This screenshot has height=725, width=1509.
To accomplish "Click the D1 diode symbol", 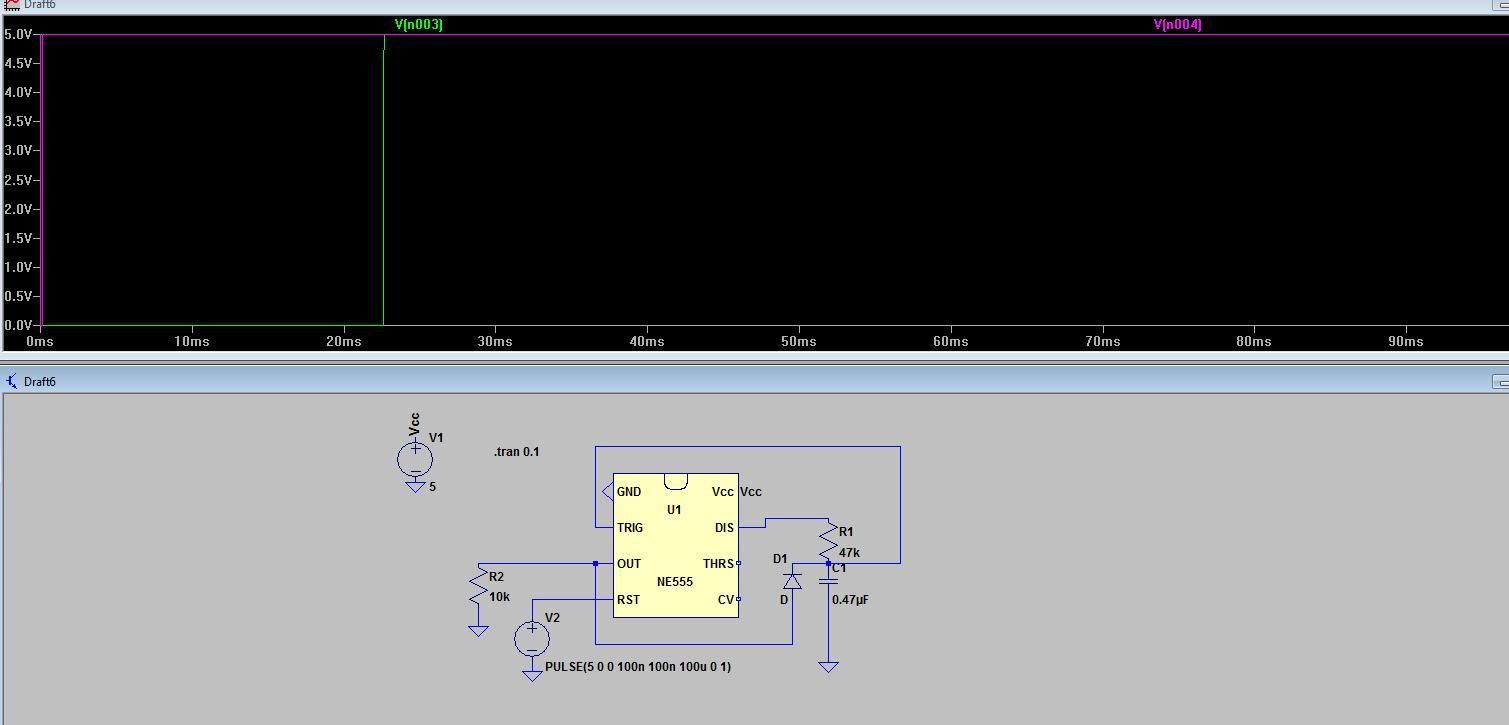I will pyautogui.click(x=792, y=581).
